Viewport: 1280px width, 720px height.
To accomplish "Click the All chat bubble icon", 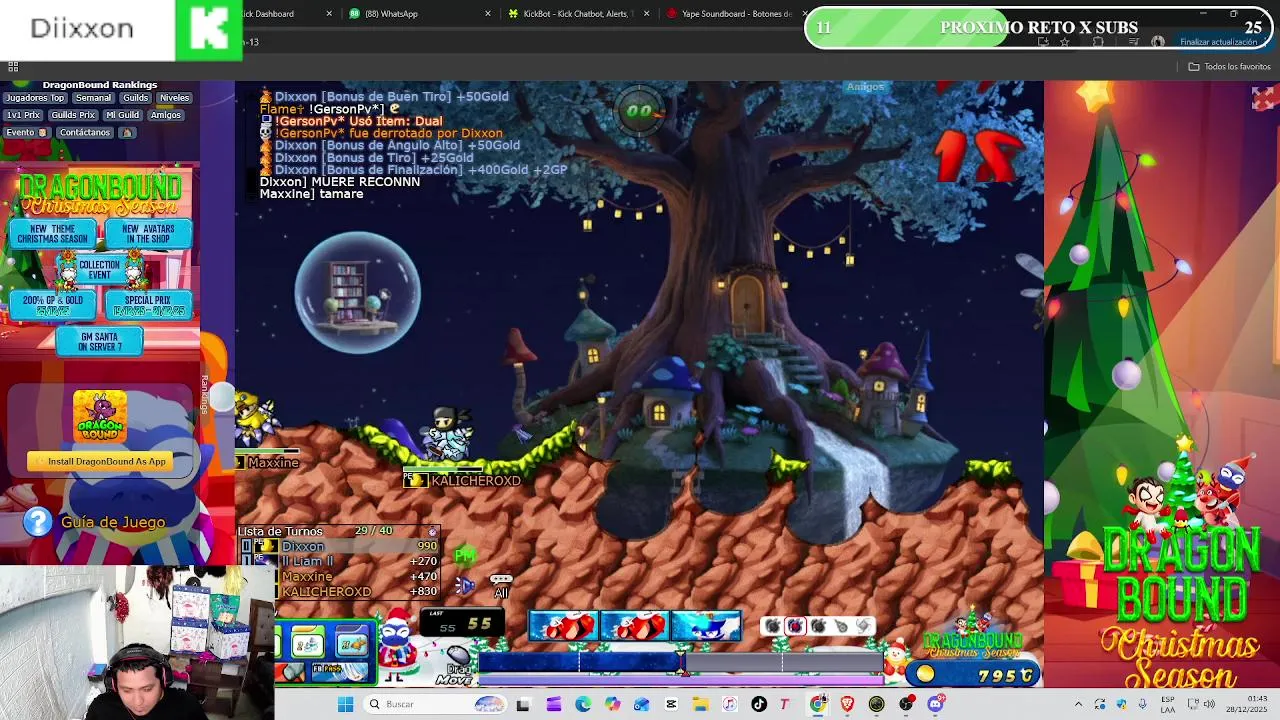I will pyautogui.click(x=501, y=585).
